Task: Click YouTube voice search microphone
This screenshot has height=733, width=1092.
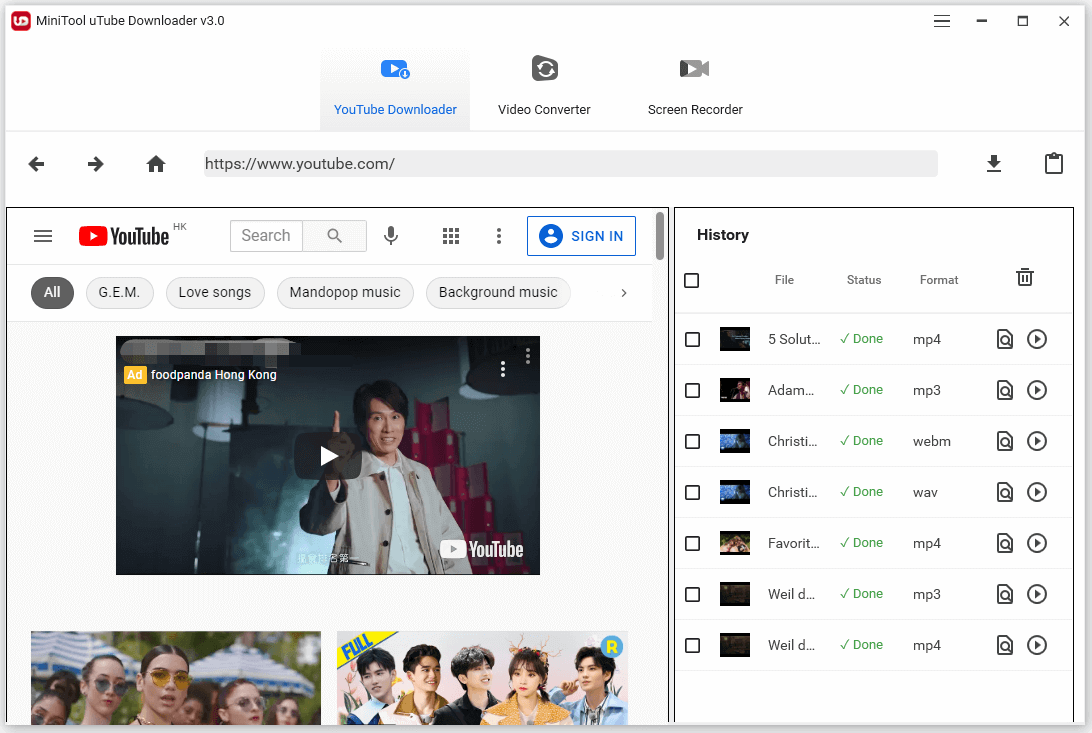Action: [x=391, y=236]
